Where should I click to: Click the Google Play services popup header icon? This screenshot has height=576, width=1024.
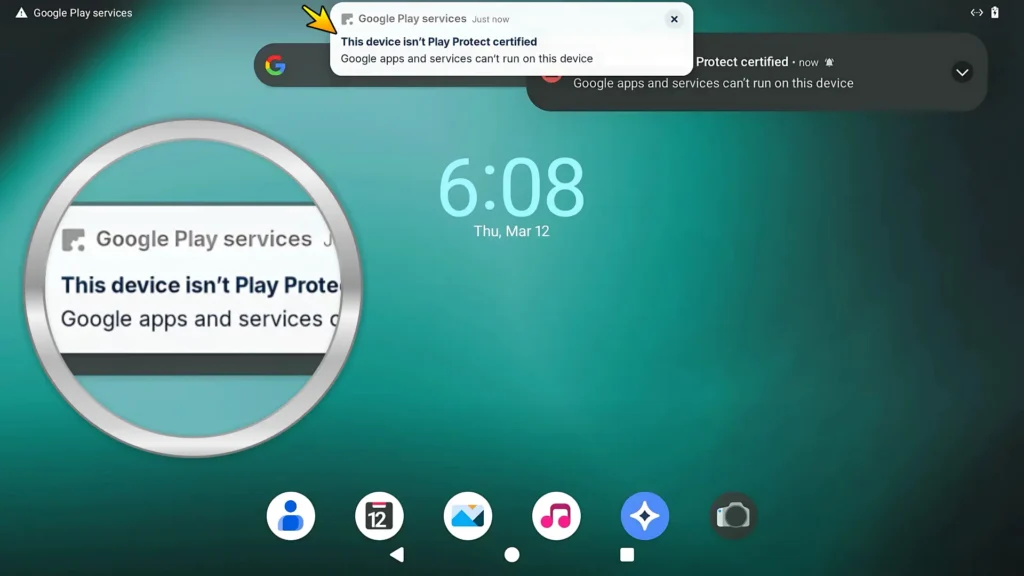[x=347, y=19]
